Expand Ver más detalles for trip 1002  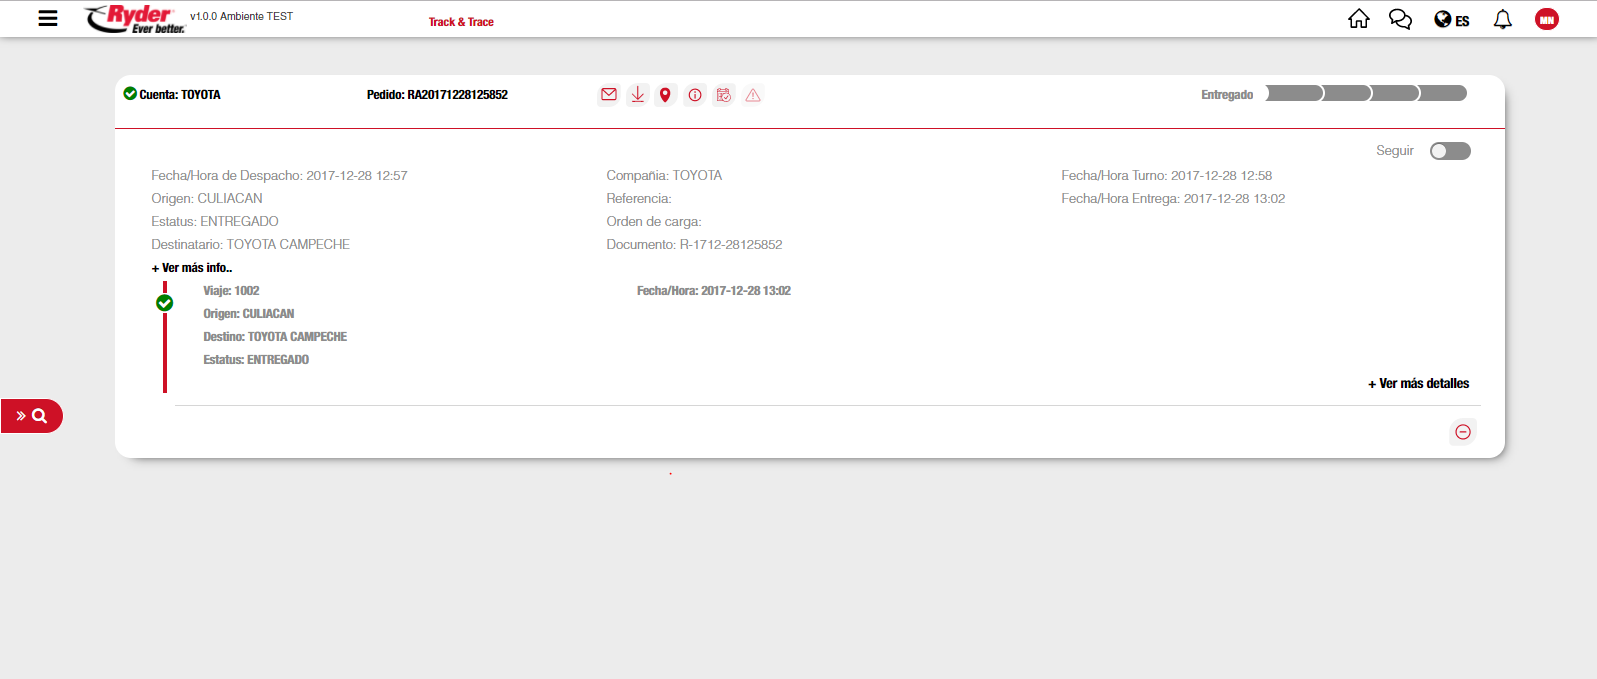click(x=1418, y=384)
